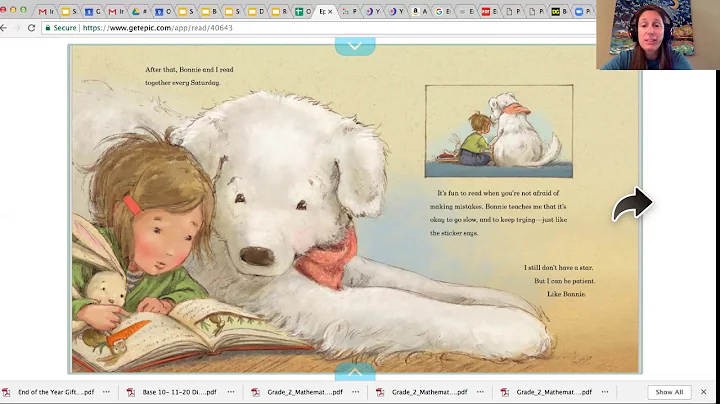
Task: Click Show All downloads button
Action: click(669, 392)
